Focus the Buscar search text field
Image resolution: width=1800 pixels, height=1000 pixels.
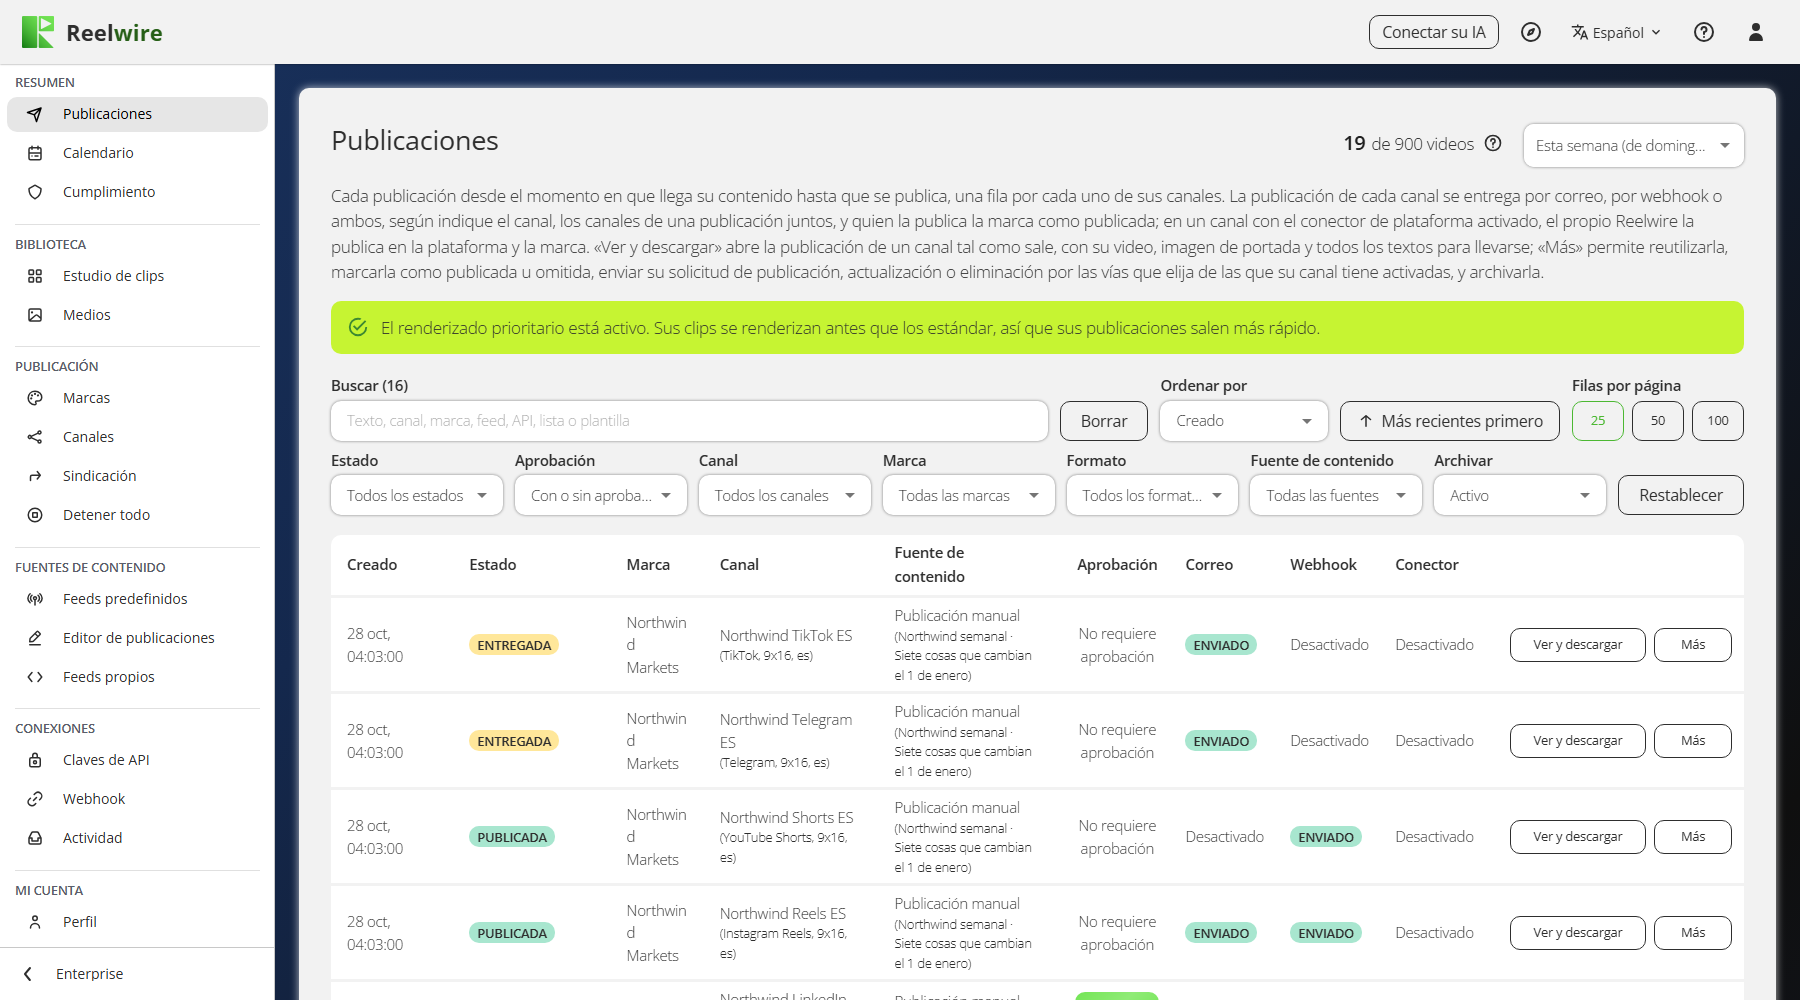pos(689,421)
